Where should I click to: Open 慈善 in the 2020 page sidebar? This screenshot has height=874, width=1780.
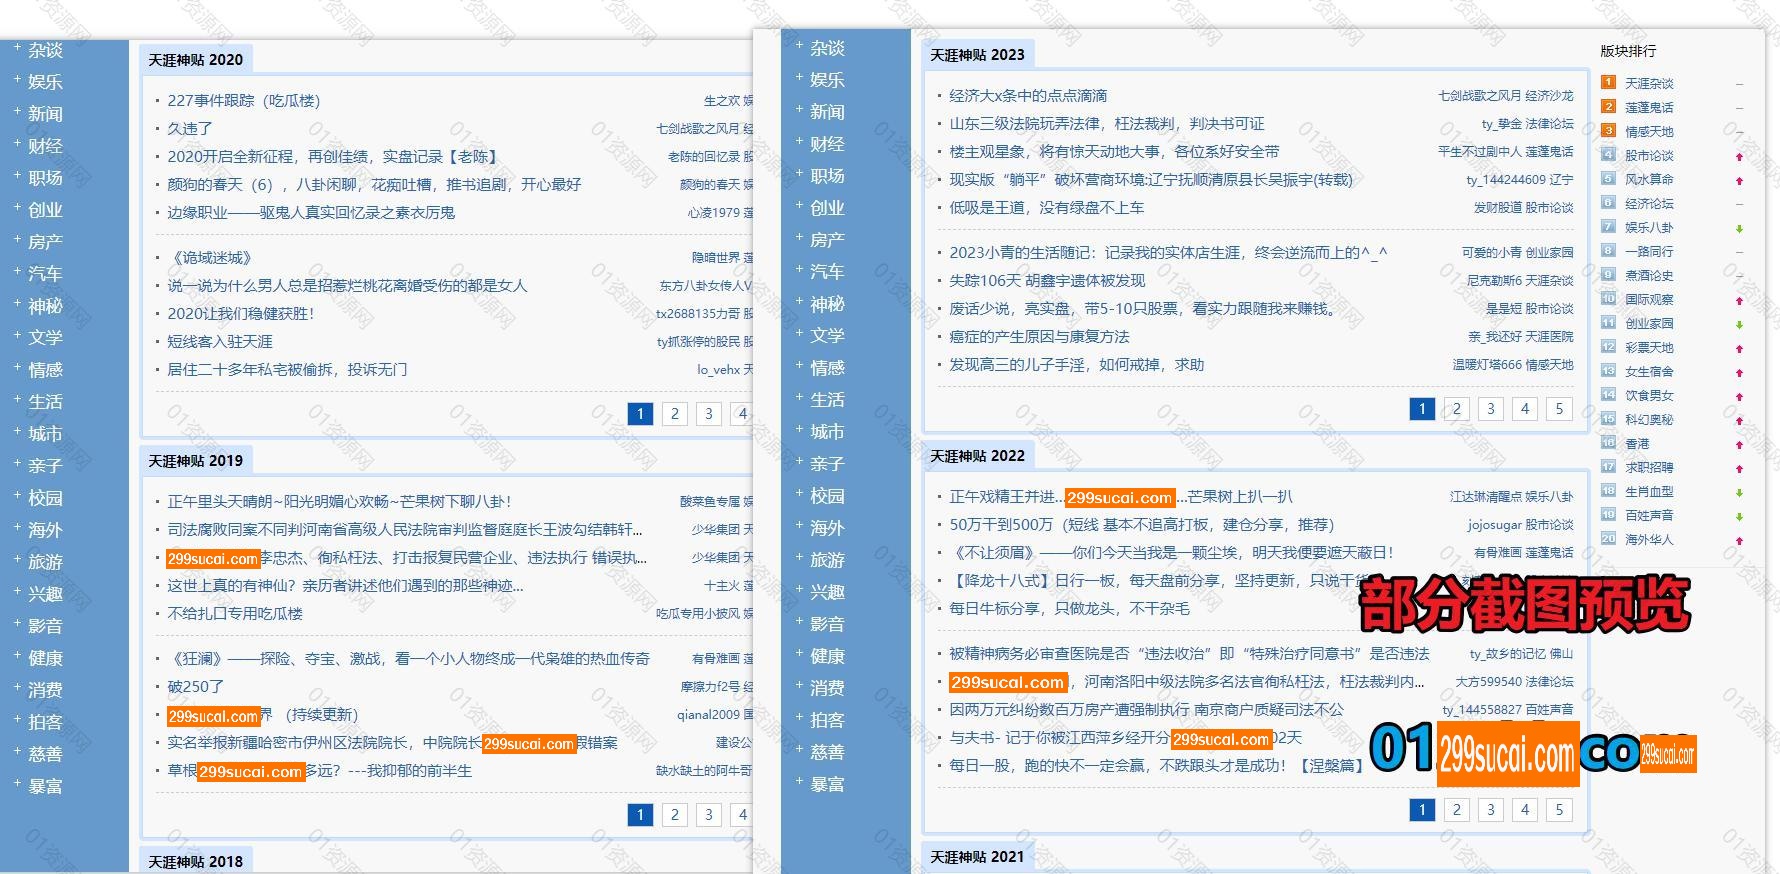click(45, 754)
